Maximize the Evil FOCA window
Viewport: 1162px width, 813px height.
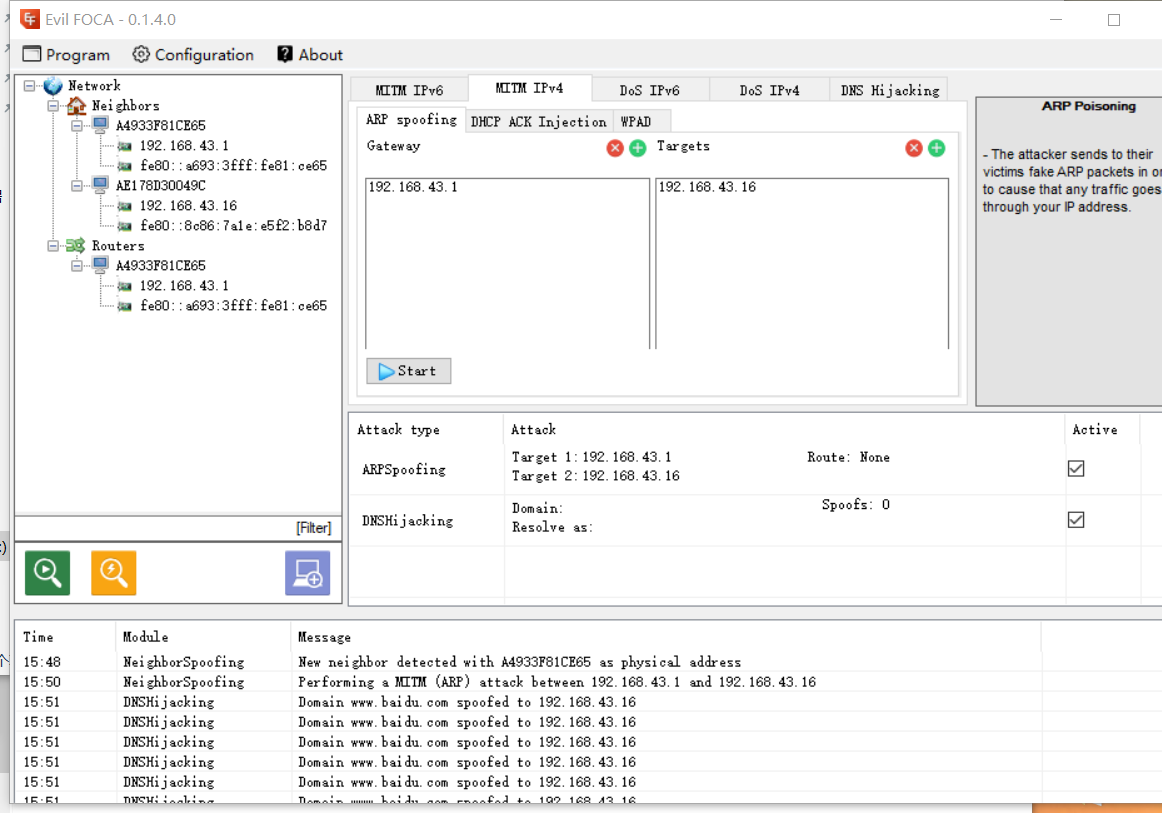(1114, 20)
